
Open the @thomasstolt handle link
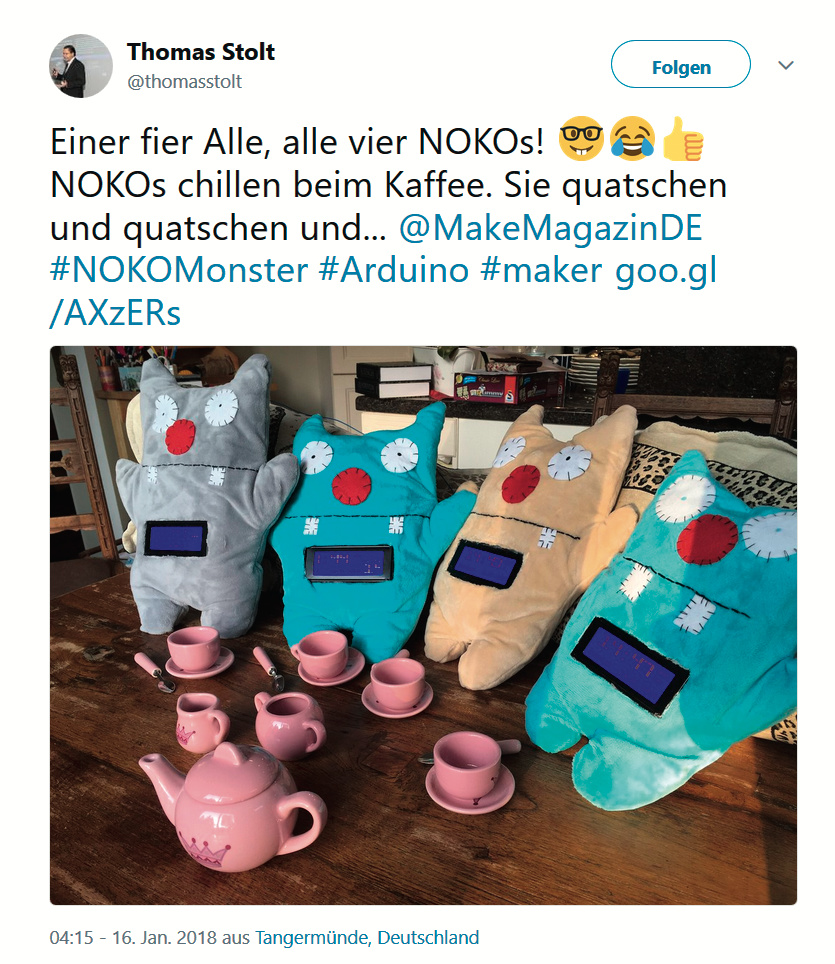pyautogui.click(x=184, y=82)
